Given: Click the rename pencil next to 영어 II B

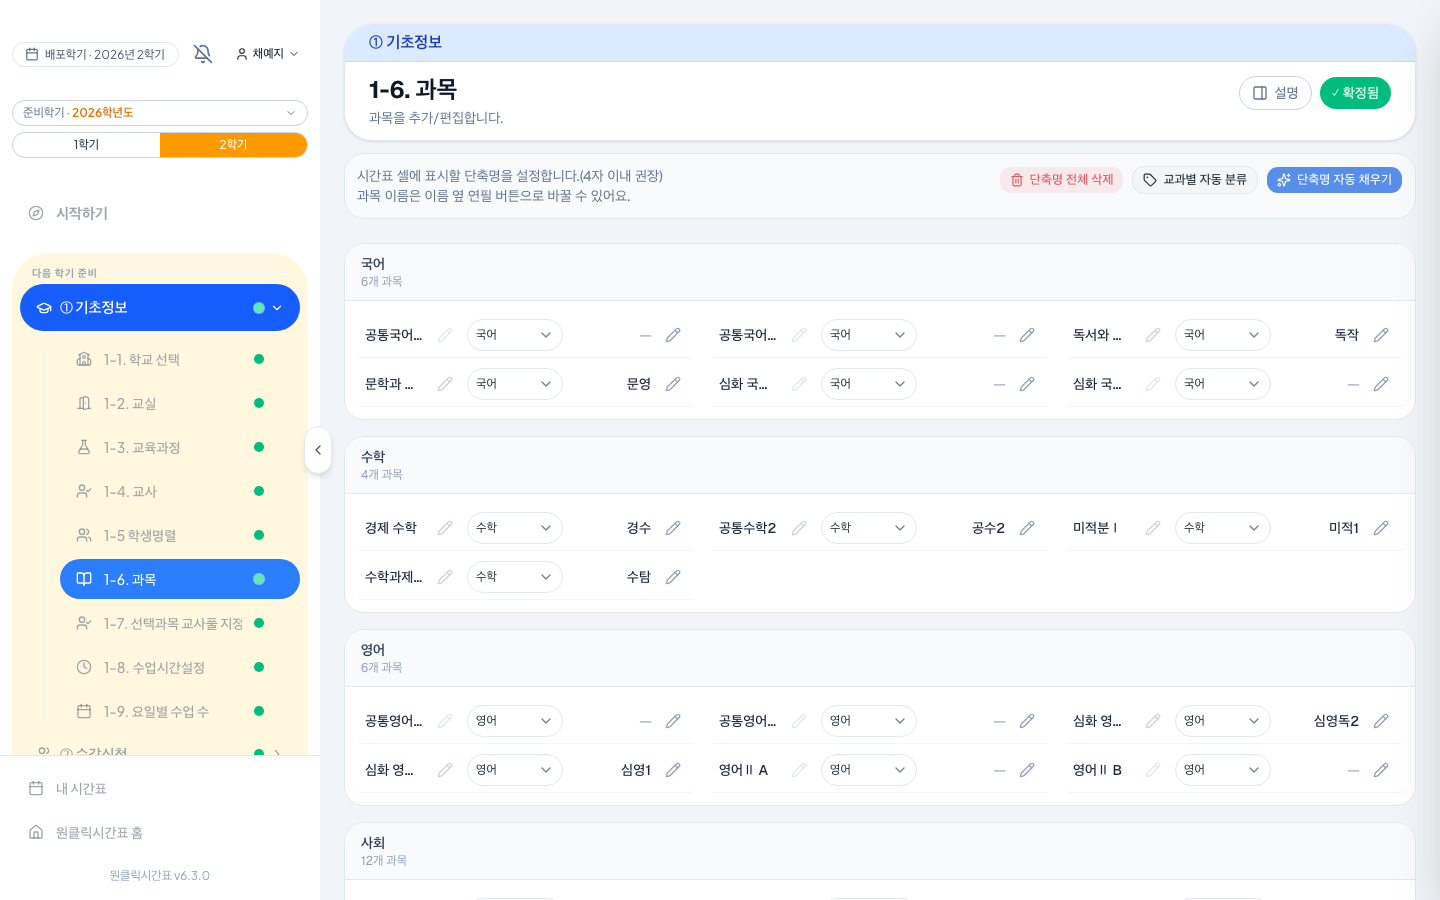Looking at the screenshot, I should (1153, 770).
